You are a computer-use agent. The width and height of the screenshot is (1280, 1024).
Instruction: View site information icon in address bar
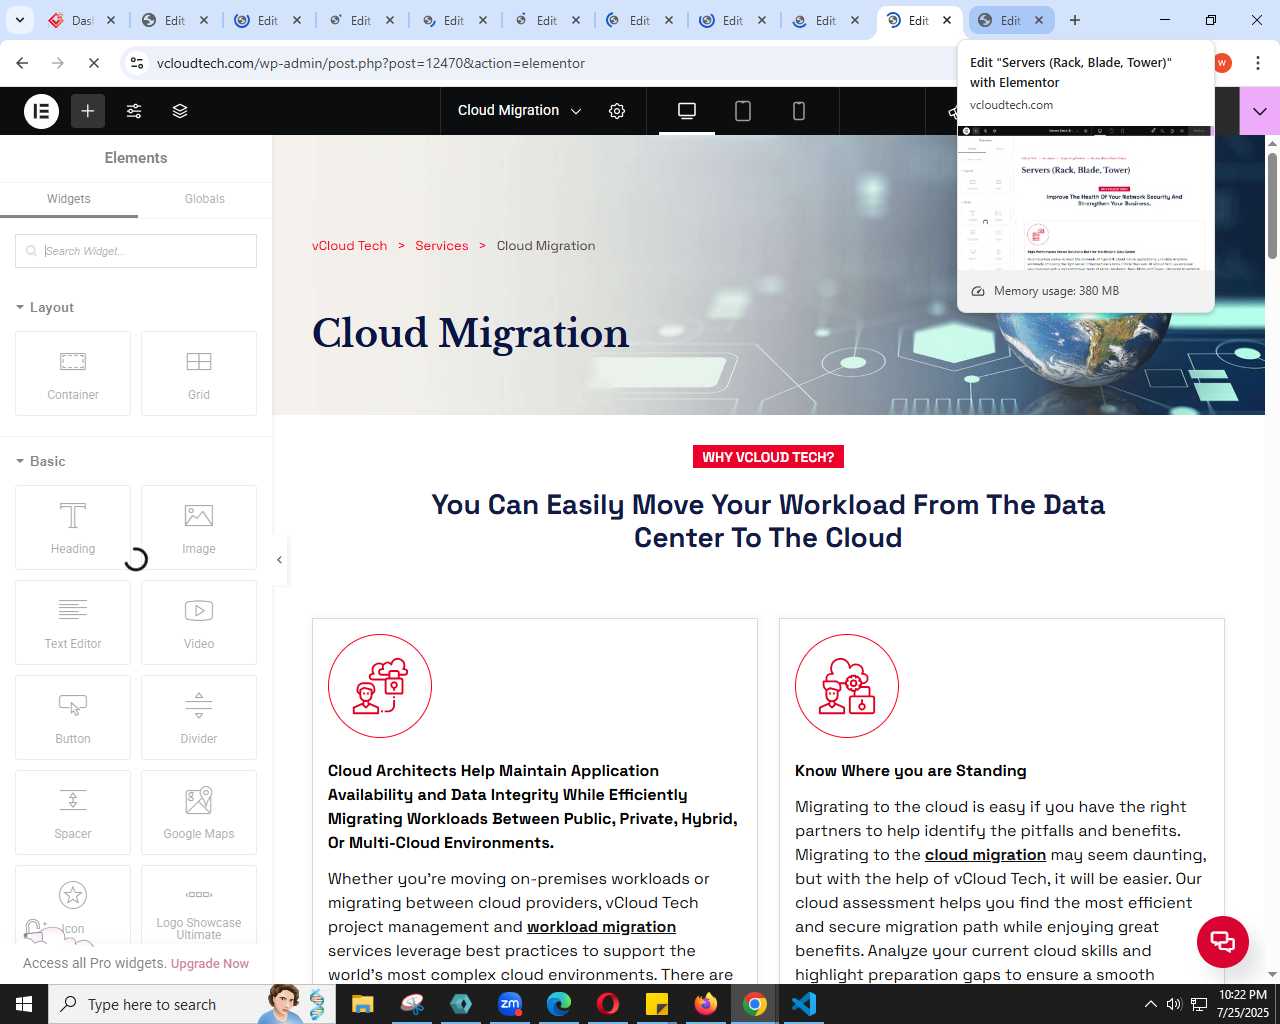(137, 63)
